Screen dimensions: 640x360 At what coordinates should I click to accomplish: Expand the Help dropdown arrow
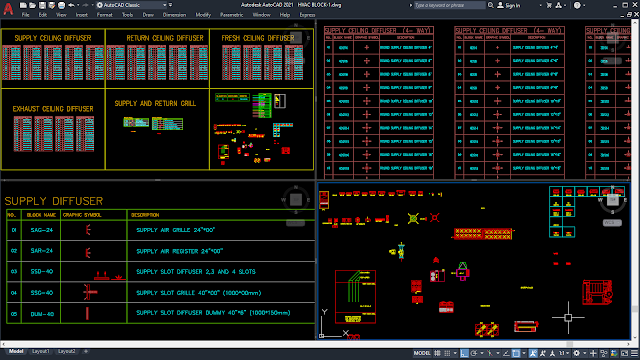[584, 5]
